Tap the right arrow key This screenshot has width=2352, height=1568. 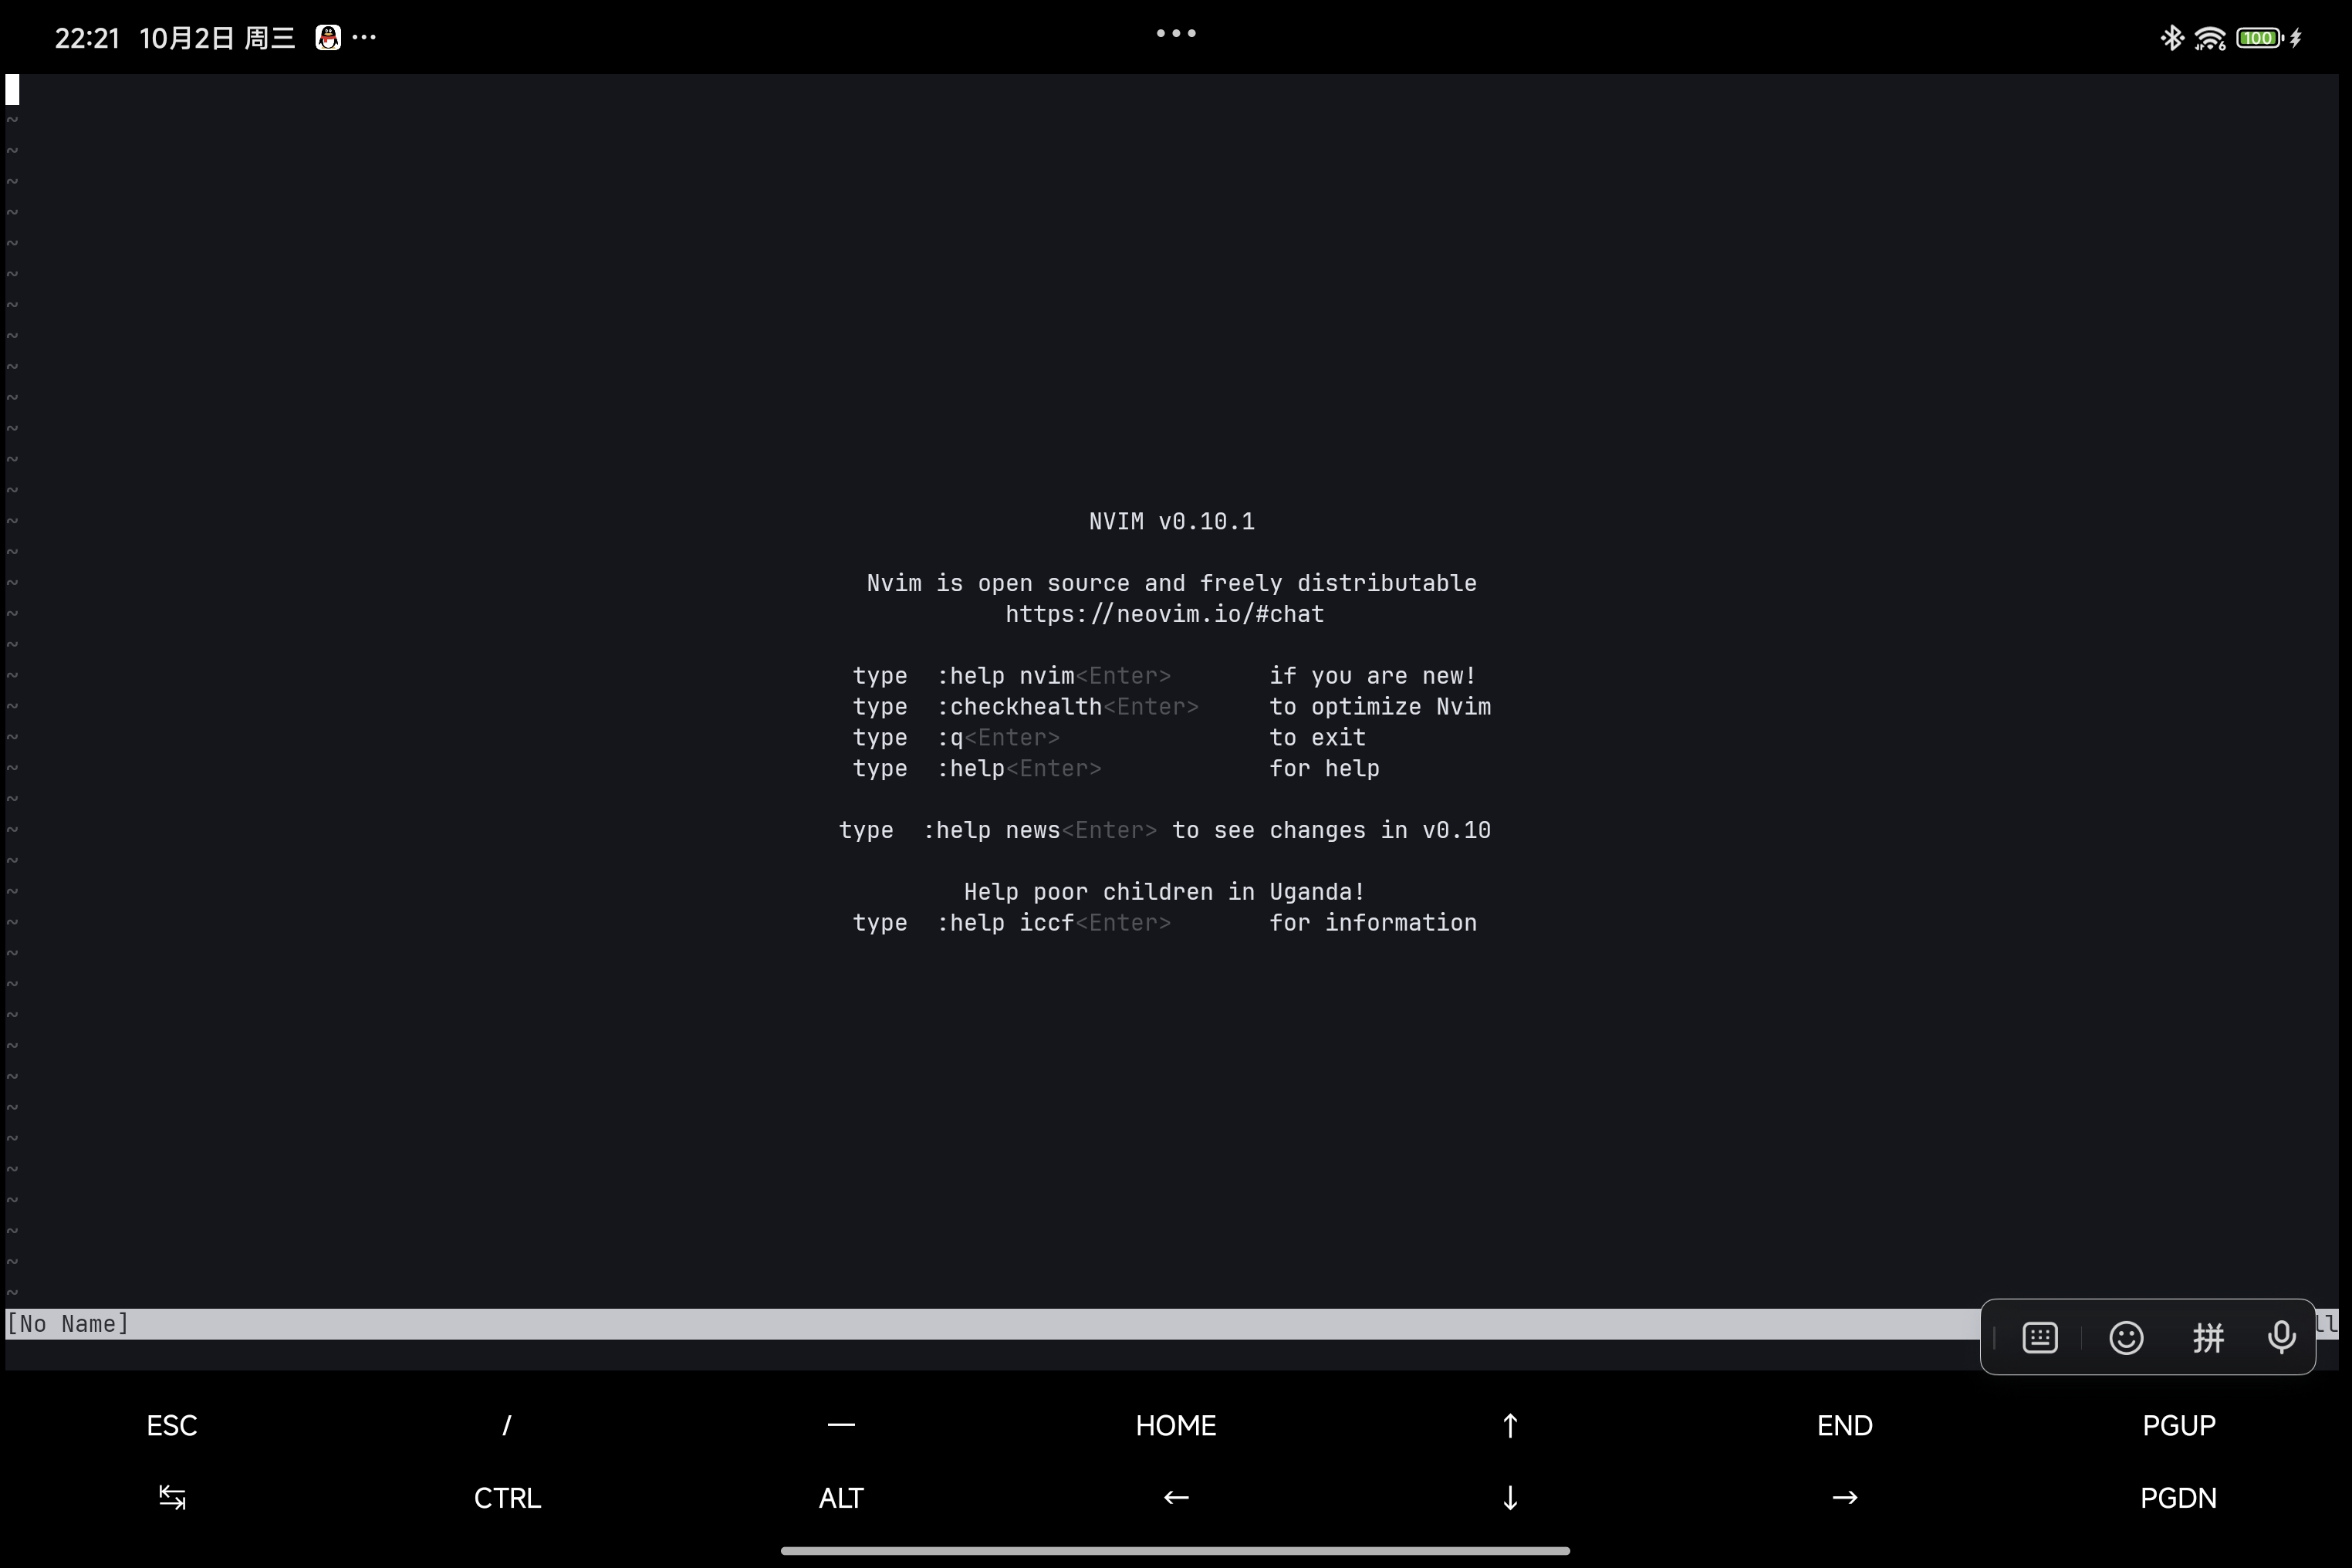pyautogui.click(x=1845, y=1497)
